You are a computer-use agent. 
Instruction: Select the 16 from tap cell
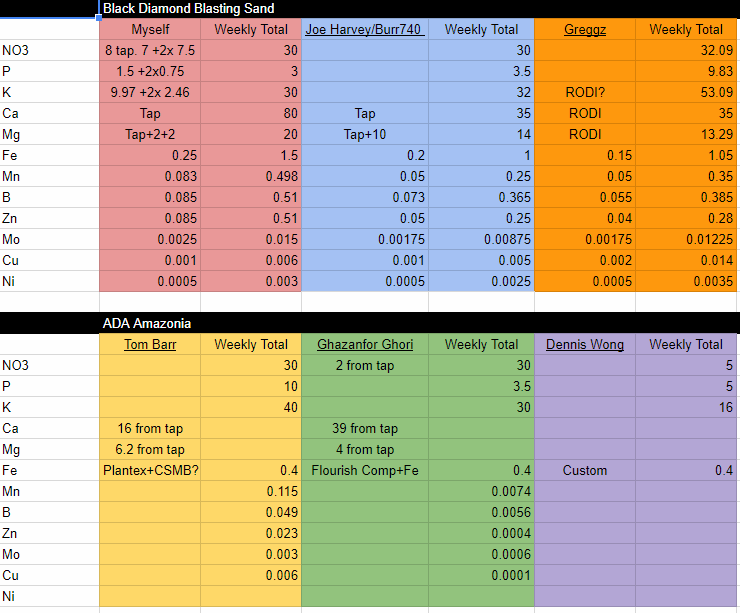pyautogui.click(x=150, y=428)
